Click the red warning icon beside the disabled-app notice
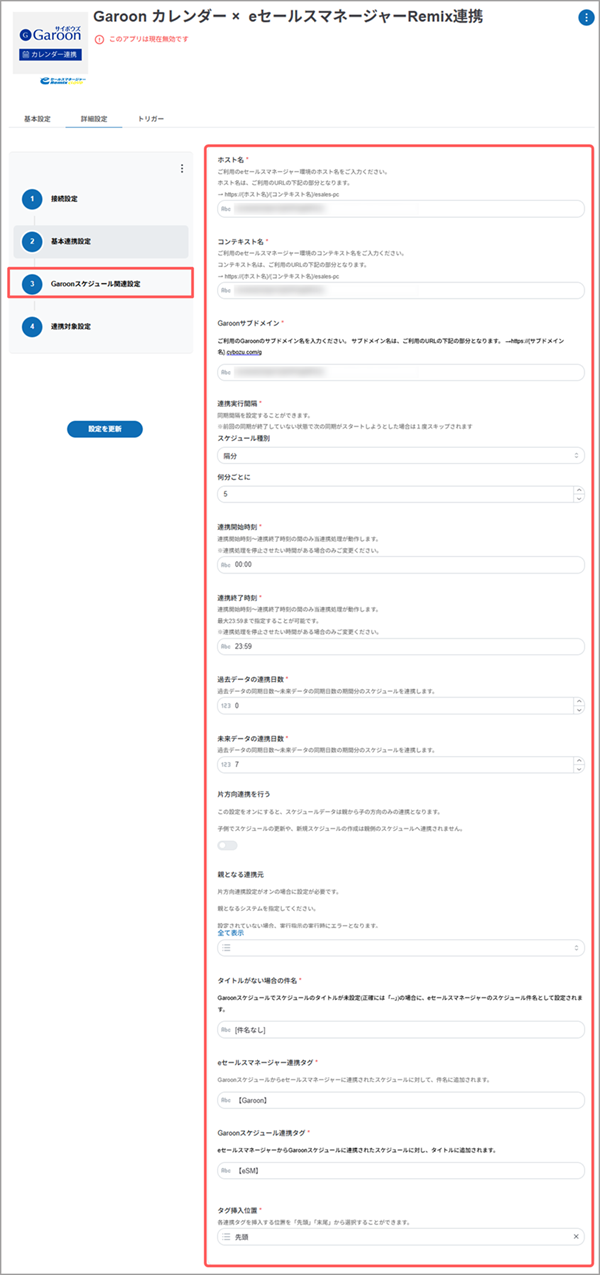 99,40
